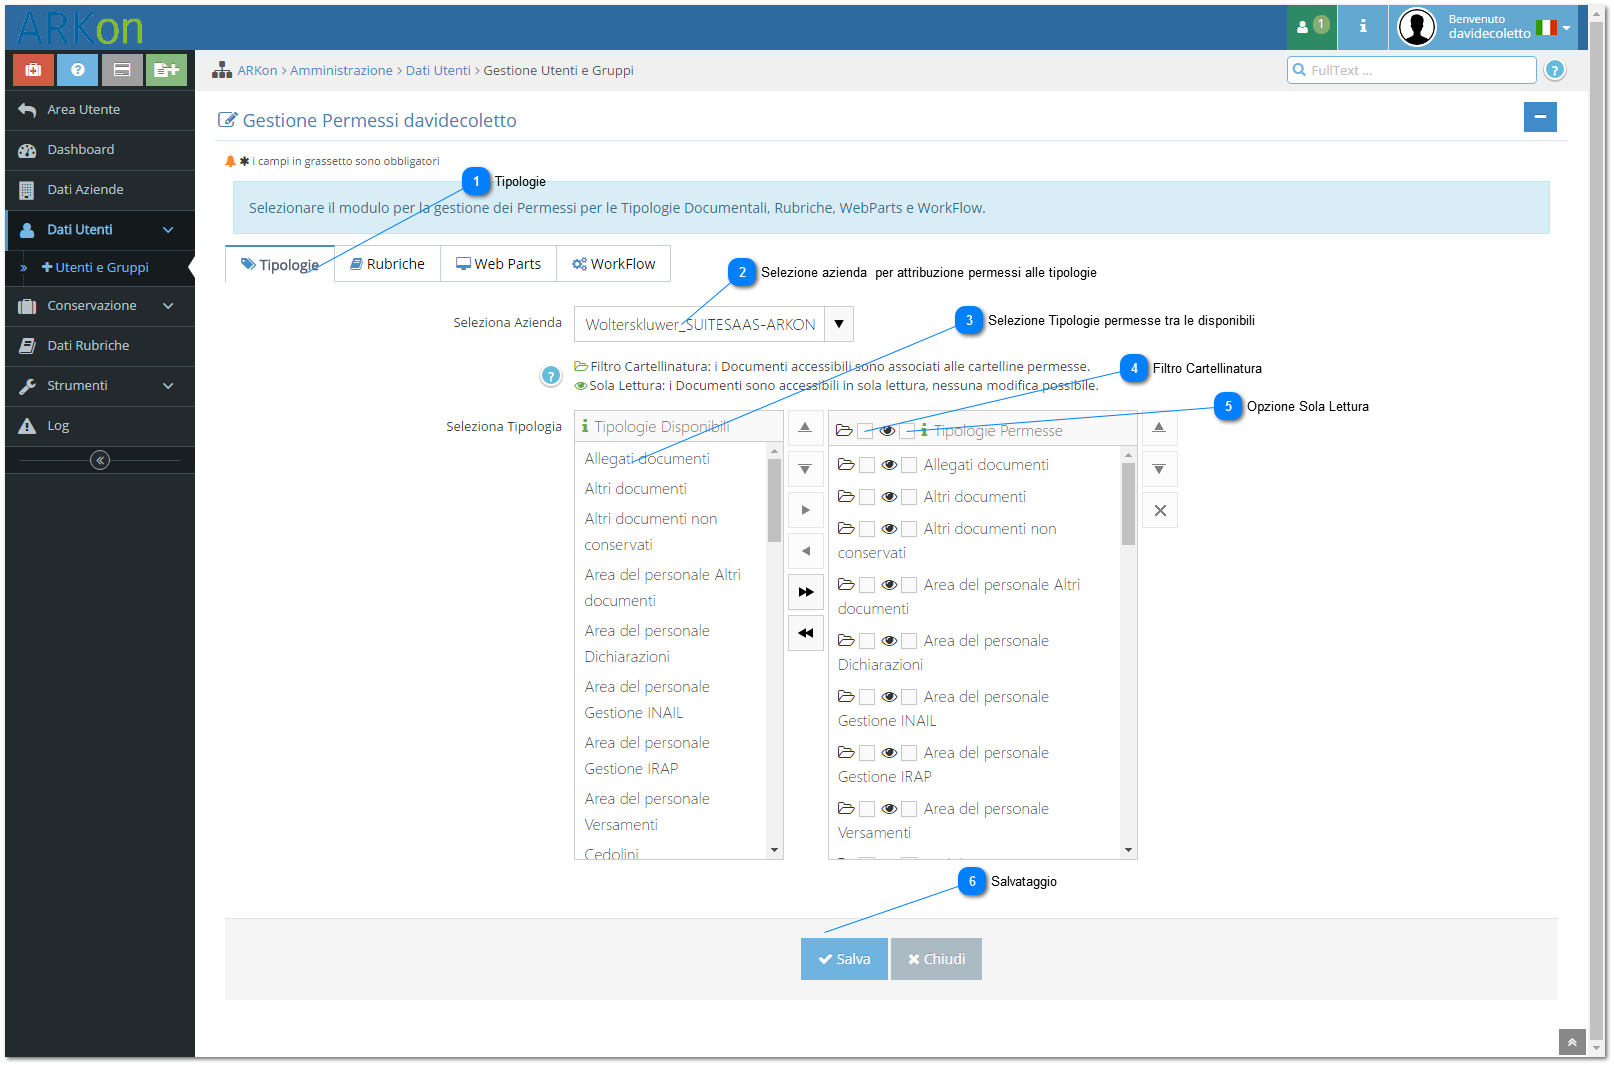Go to Dati Utenti breadcrumb link

438,71
